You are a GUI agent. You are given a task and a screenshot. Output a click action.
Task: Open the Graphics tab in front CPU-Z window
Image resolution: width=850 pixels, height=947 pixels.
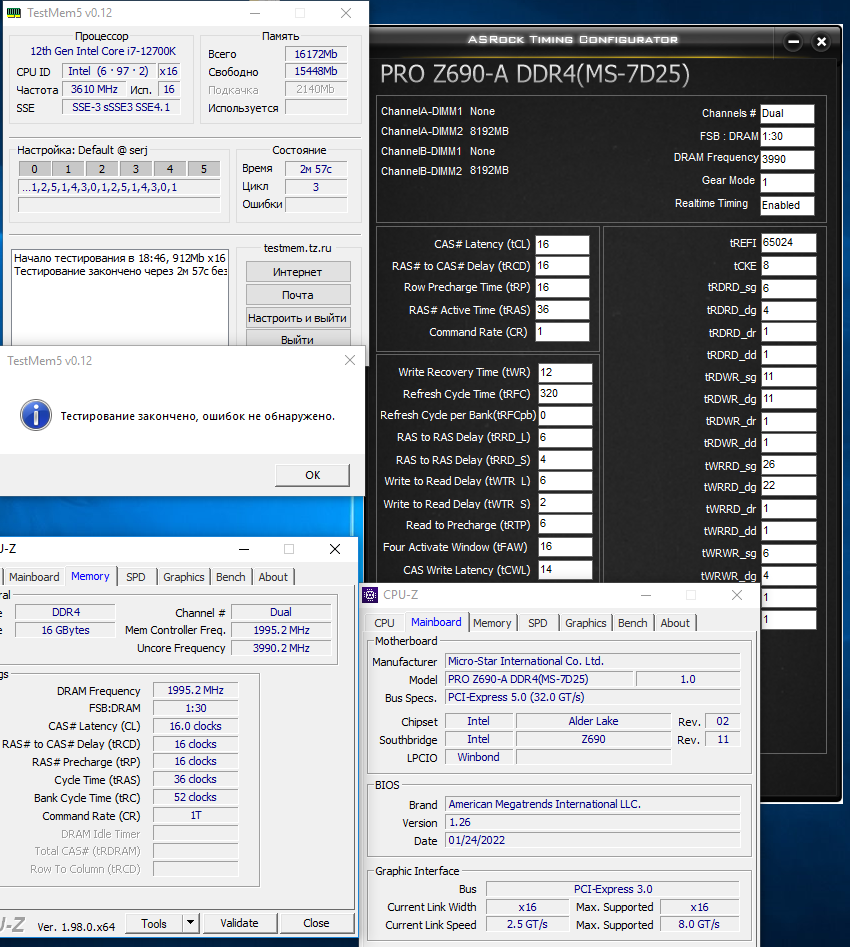point(585,623)
